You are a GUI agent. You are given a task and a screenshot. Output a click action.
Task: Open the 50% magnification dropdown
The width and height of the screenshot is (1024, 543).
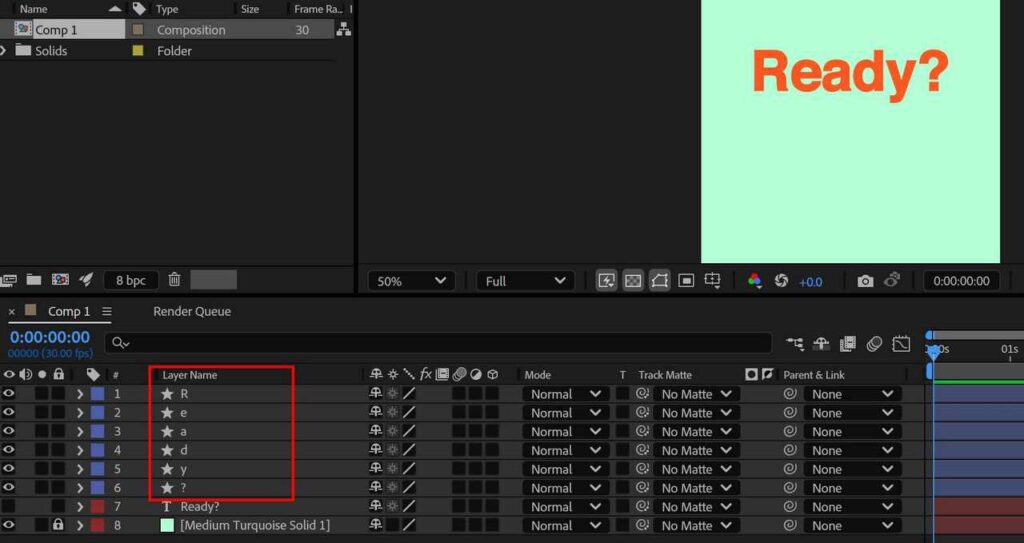(x=411, y=281)
